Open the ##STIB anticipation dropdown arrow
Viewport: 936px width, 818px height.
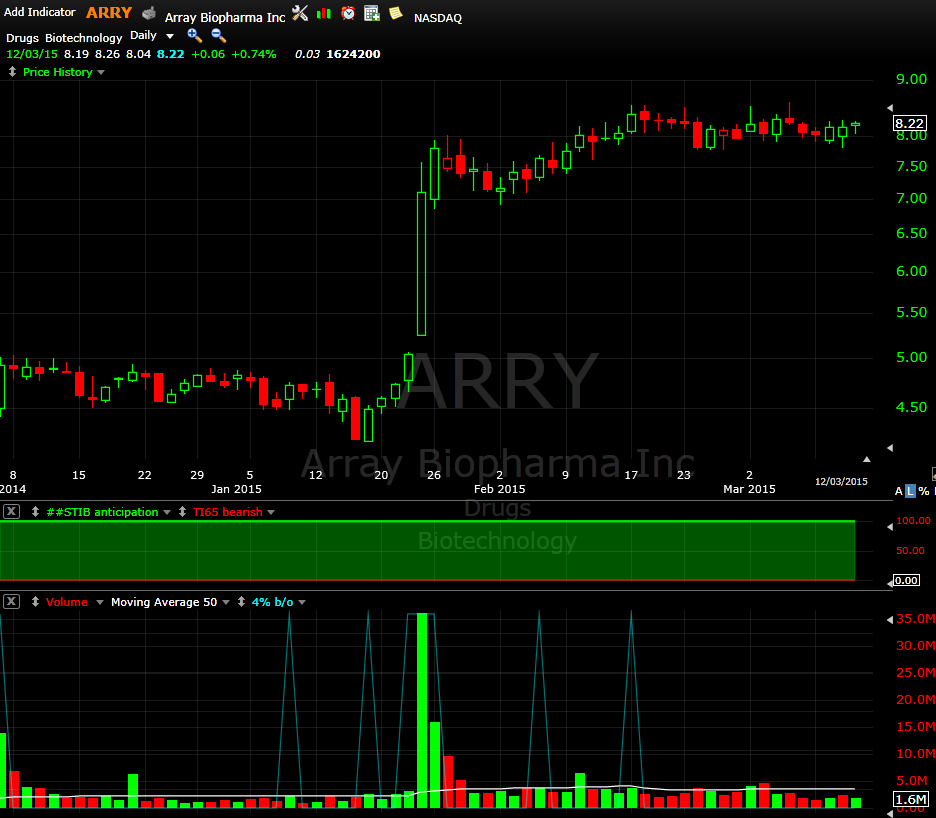click(x=167, y=512)
